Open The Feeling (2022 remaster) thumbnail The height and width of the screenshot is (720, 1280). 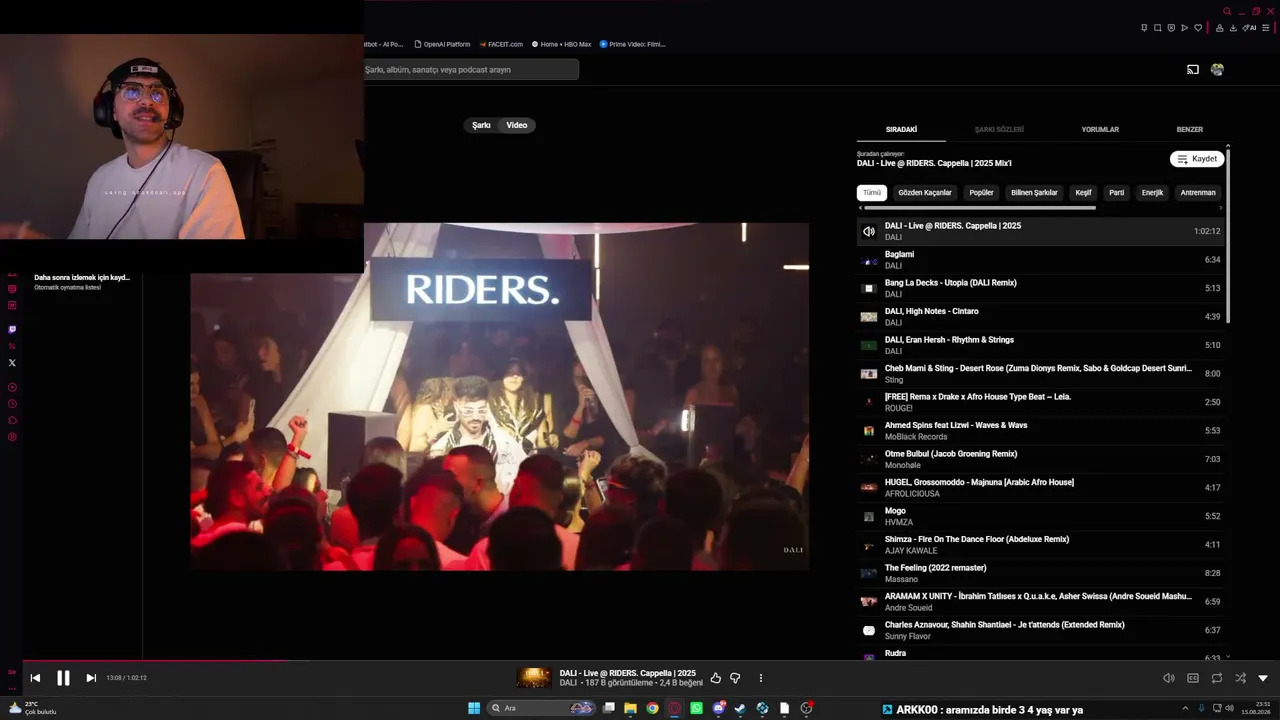coord(868,574)
